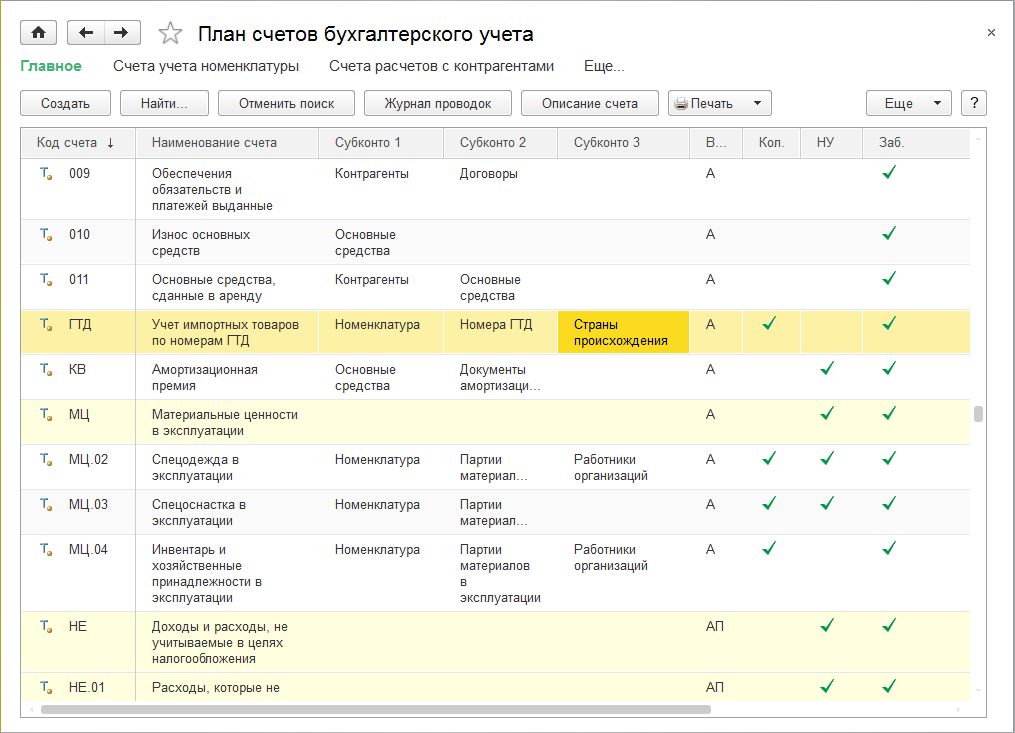Open Счета расчетов с контрагентами tab

click(441, 66)
